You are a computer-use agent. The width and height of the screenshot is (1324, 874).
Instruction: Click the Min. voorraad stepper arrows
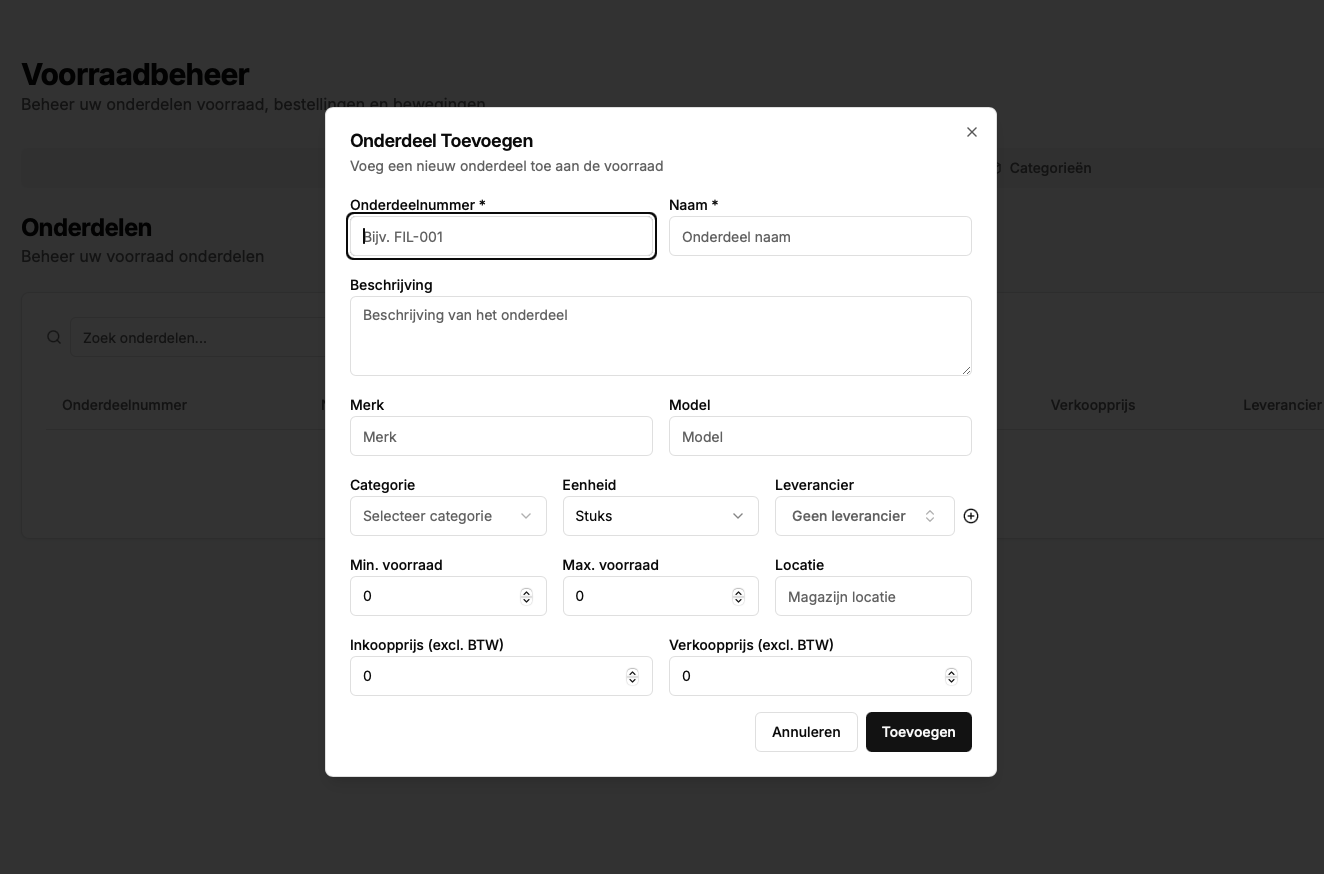click(x=526, y=596)
